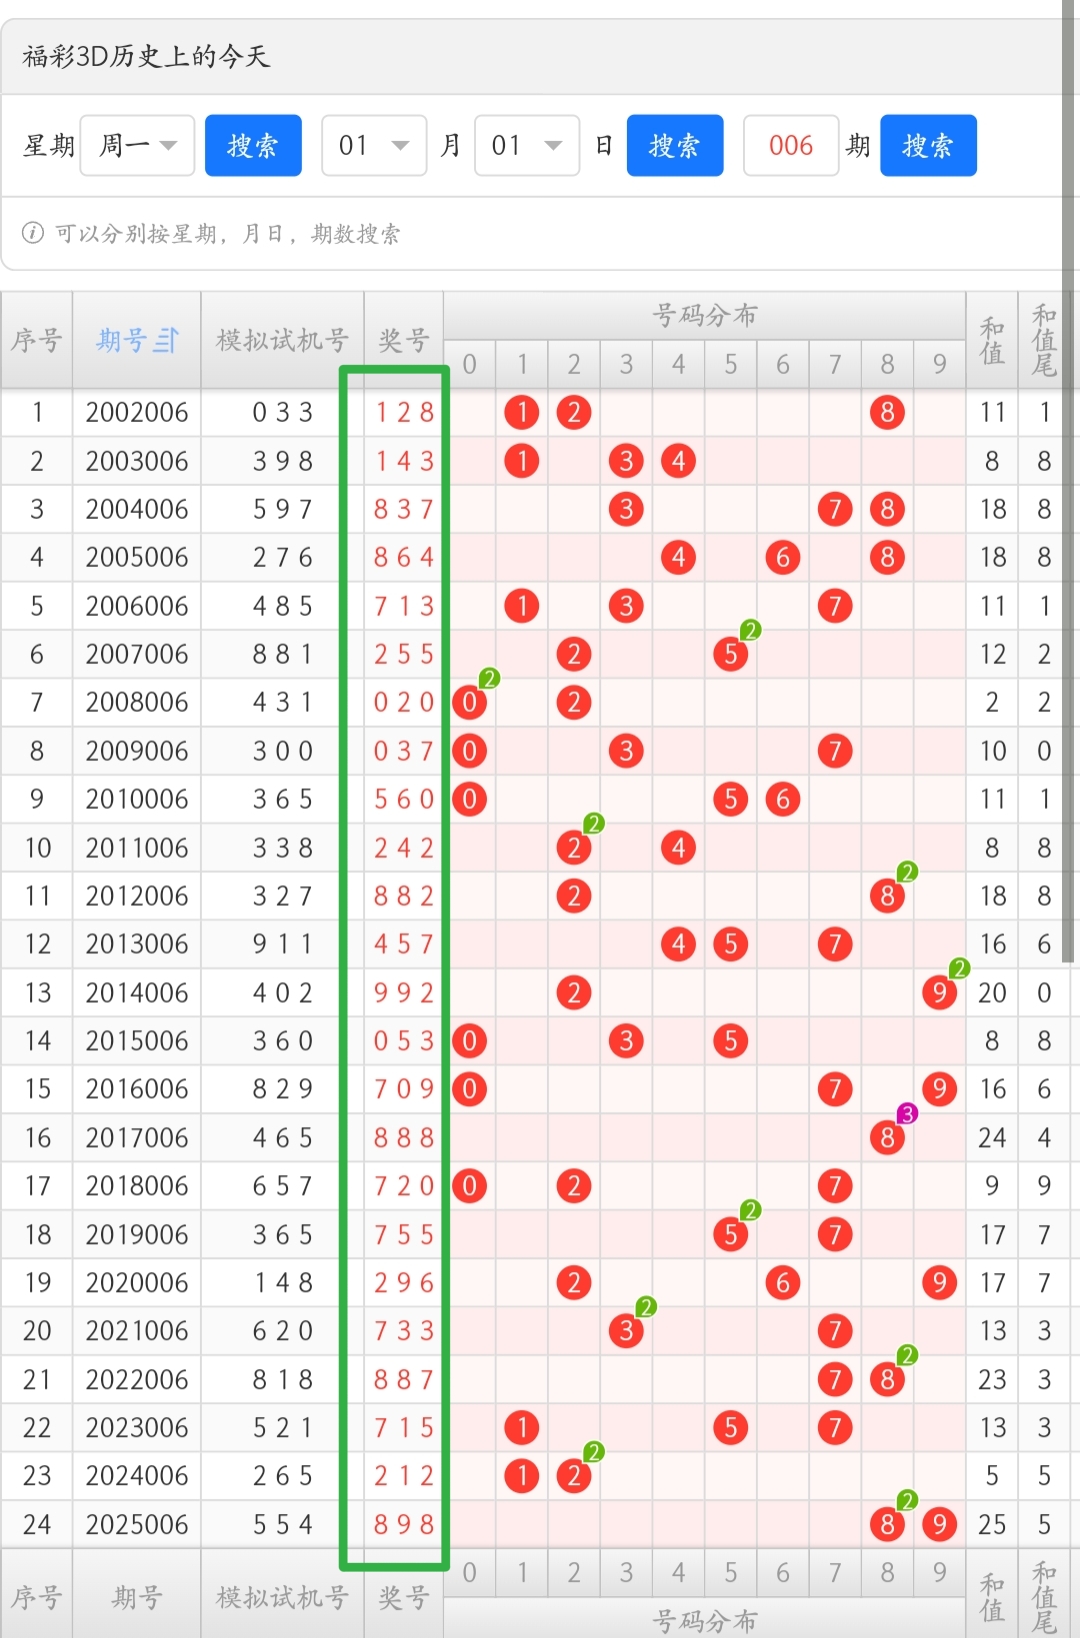Click red ball 8 in row 2017006
Screen dimensions: 1080x1638
(x=887, y=1138)
